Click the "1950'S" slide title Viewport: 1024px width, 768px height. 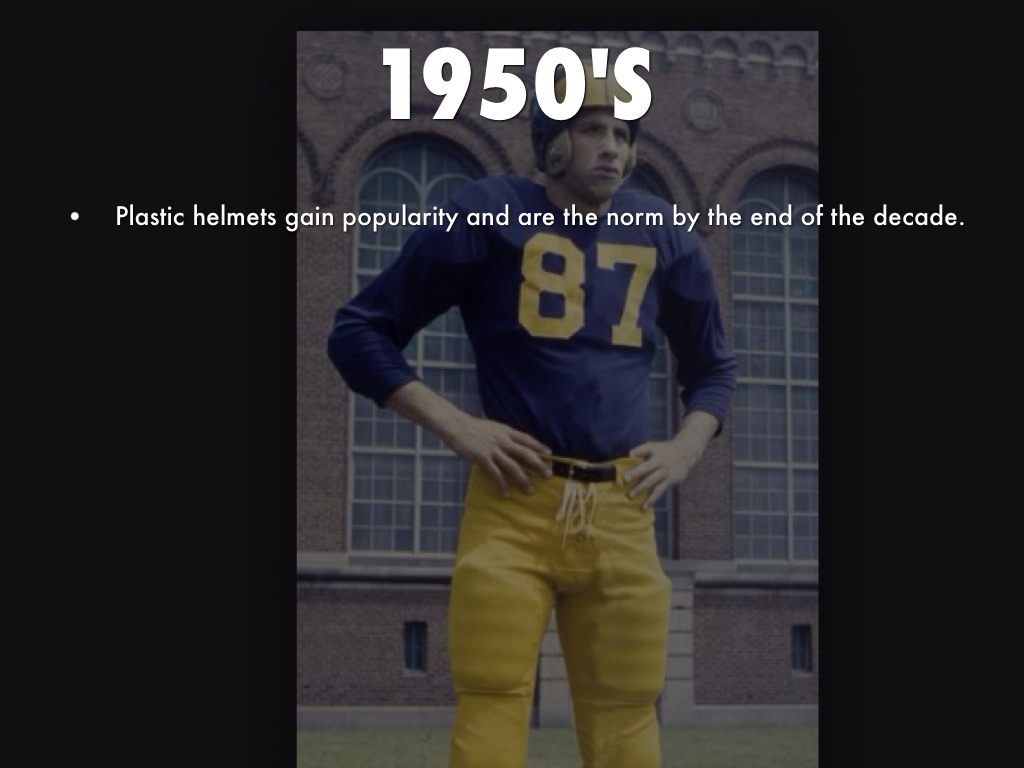coord(517,85)
